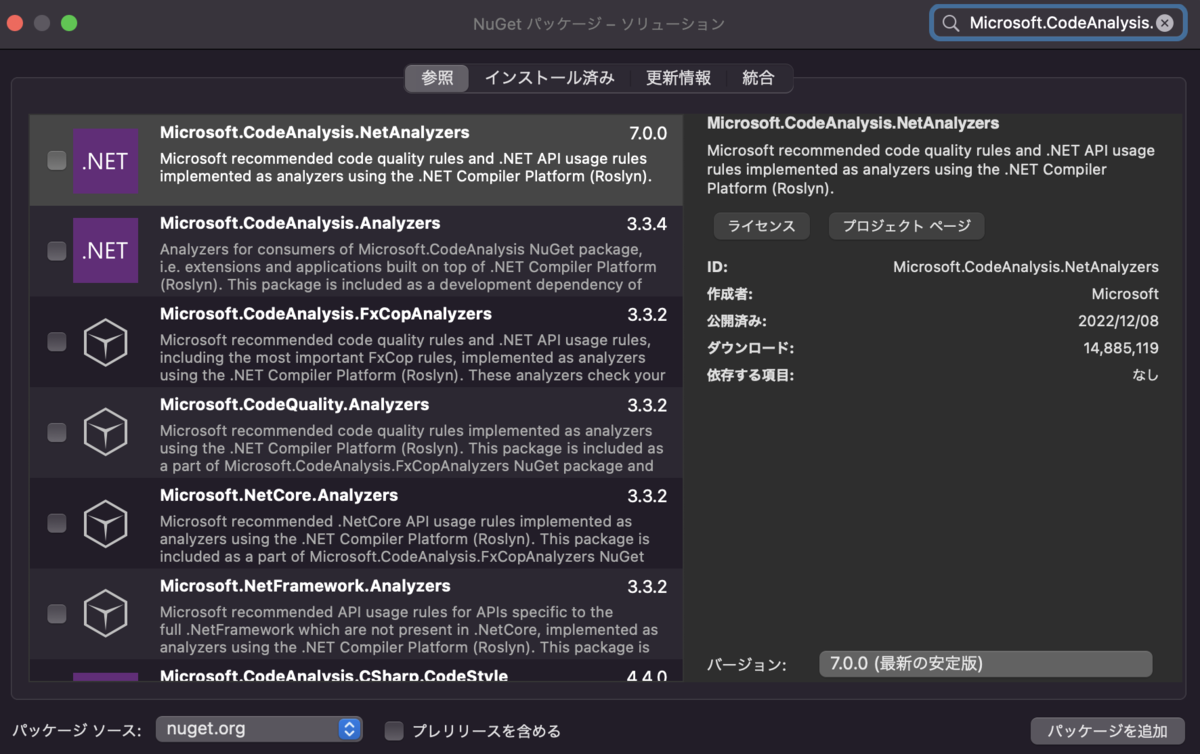Select the Microsoft.CodeQuality.Analyzers list title
Image resolution: width=1200 pixels, height=754 pixels.
point(294,404)
